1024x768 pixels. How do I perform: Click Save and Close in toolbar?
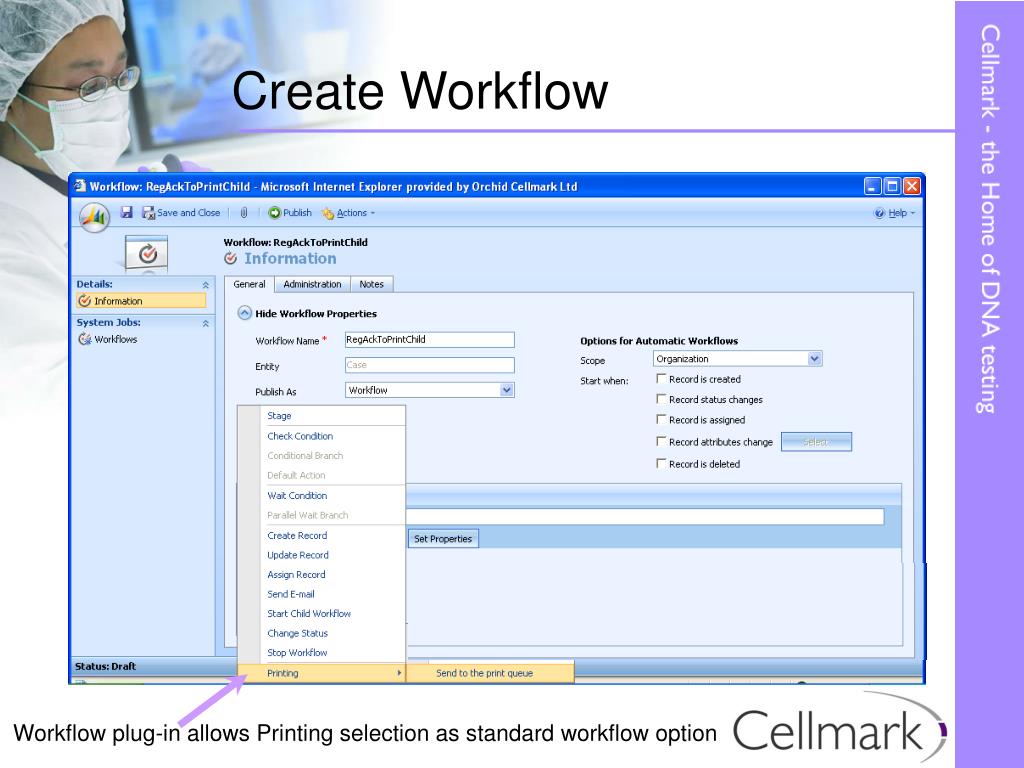coord(182,213)
